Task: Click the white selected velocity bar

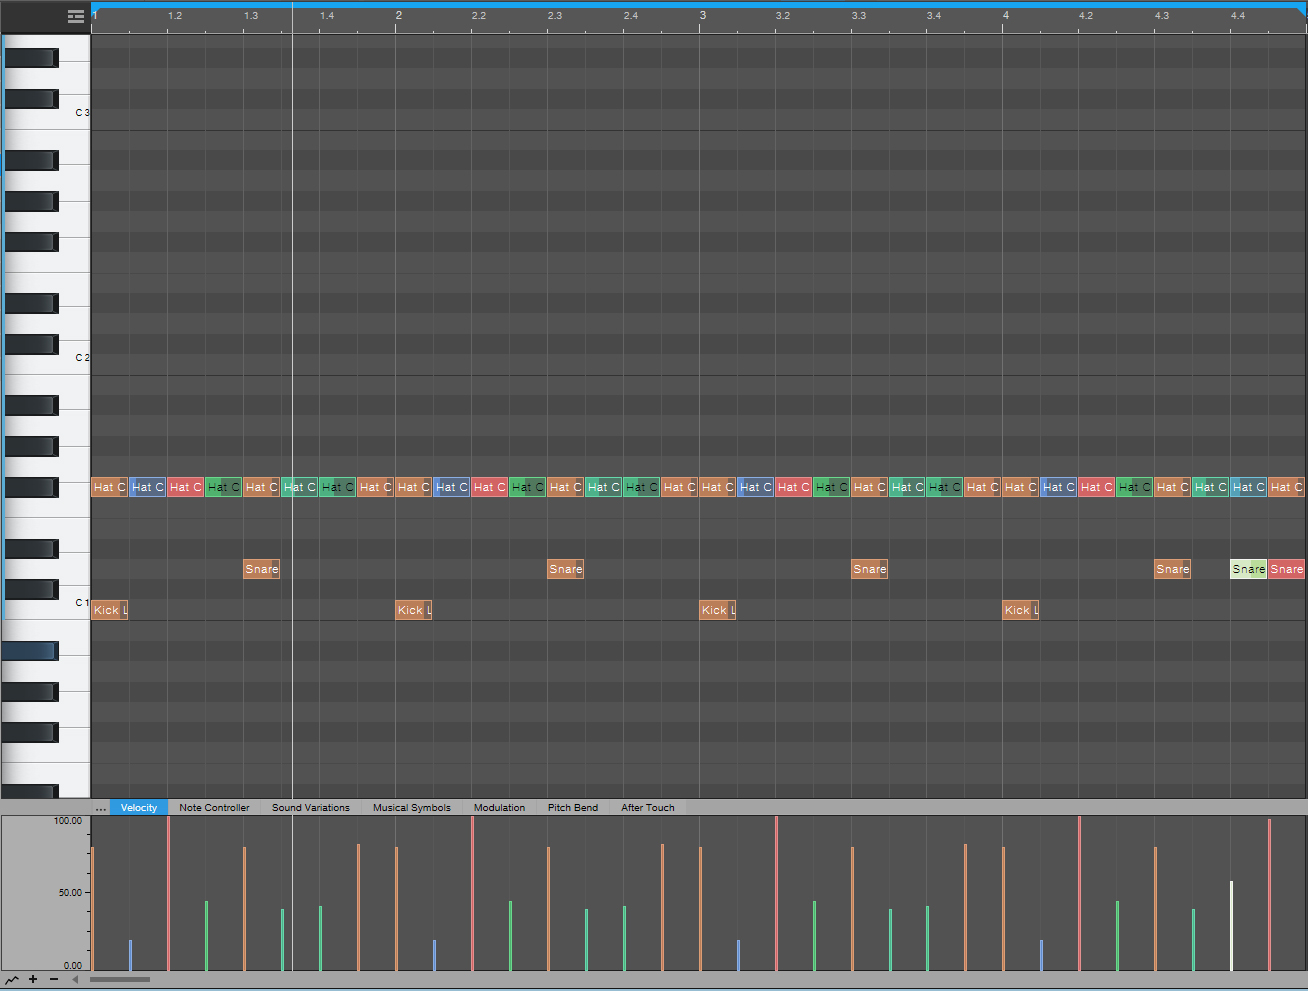Action: tap(1231, 926)
